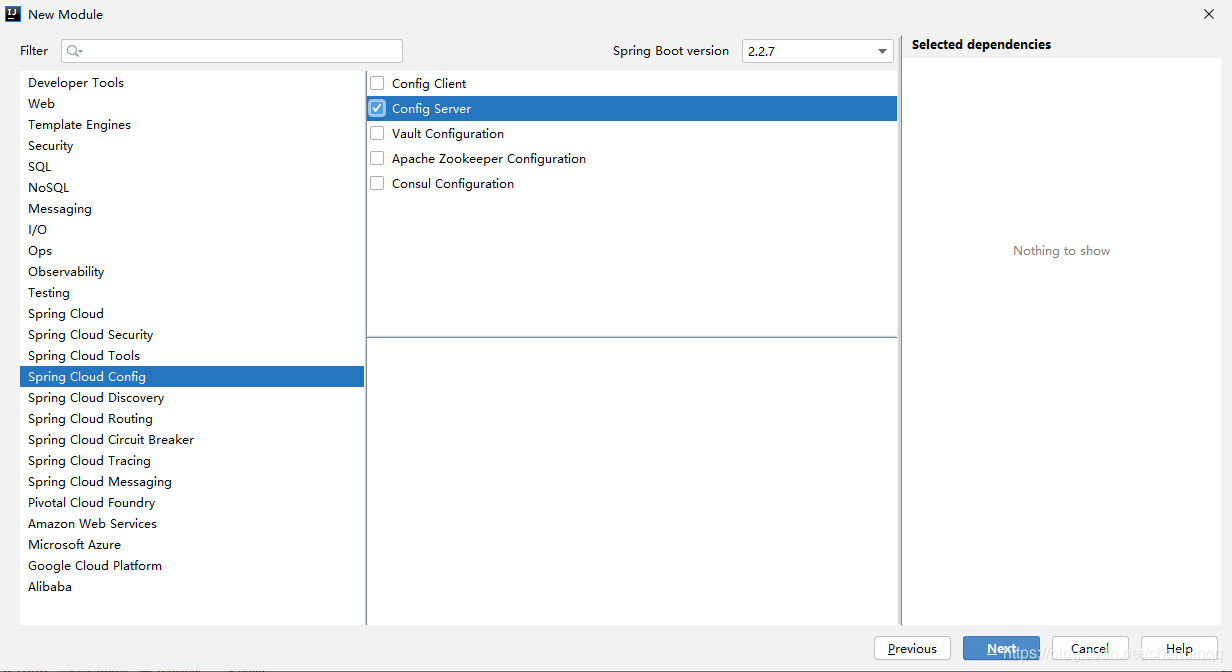Open the Spring Boot version dropdown
Screen dimensions: 1232x672
coord(818,51)
